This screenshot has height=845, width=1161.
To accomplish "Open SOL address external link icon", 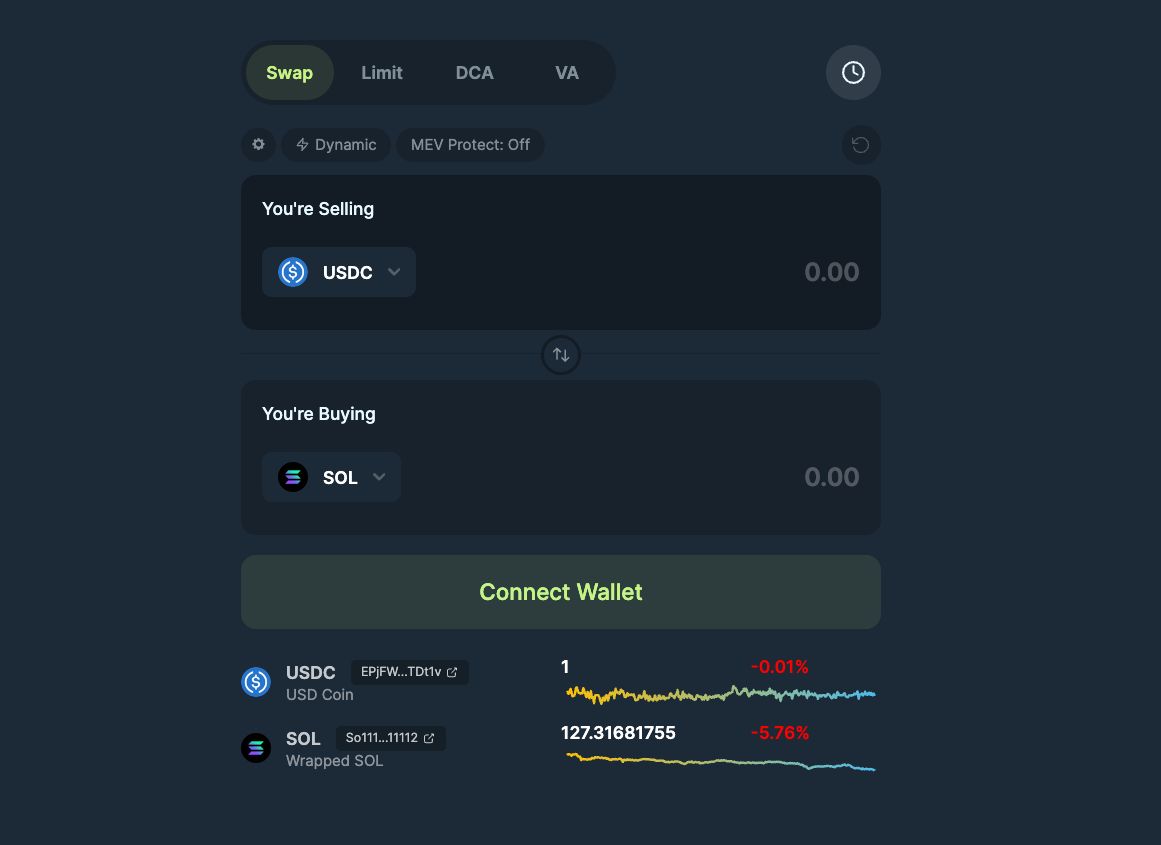I will coord(429,739).
